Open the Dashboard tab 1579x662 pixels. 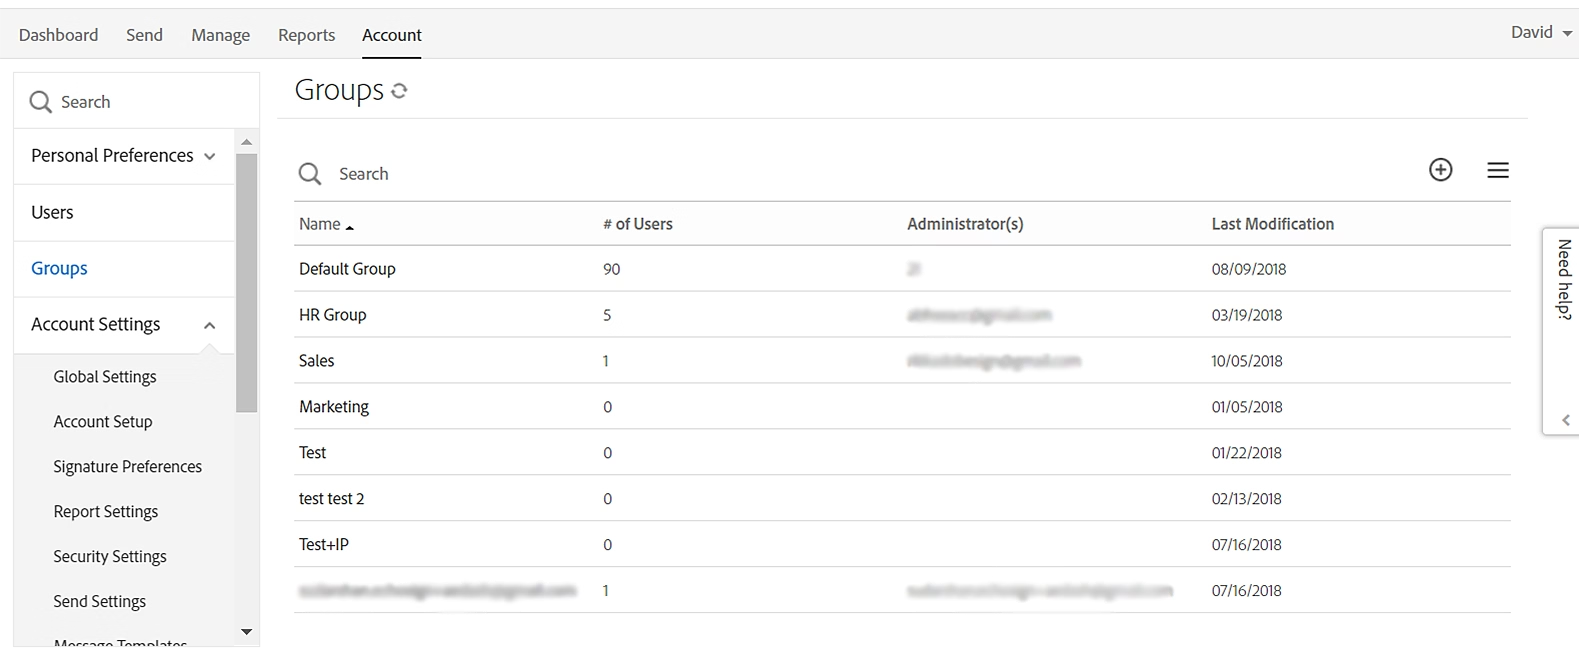click(58, 35)
